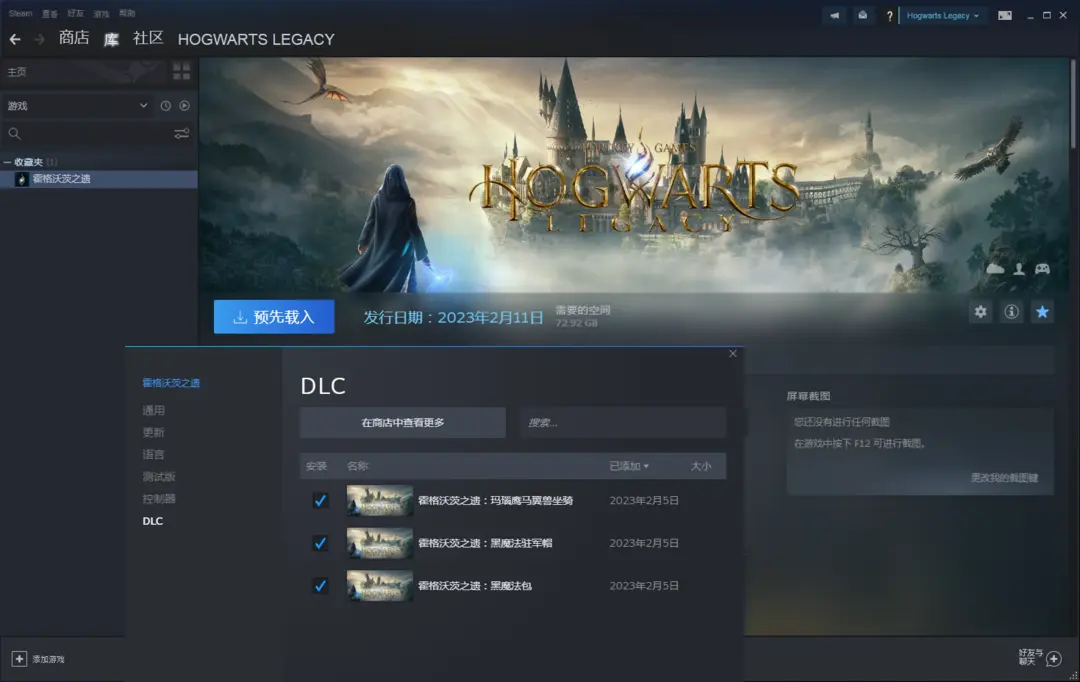Open advanced library filter options
Screen dimensions: 1080x682
coord(182,134)
